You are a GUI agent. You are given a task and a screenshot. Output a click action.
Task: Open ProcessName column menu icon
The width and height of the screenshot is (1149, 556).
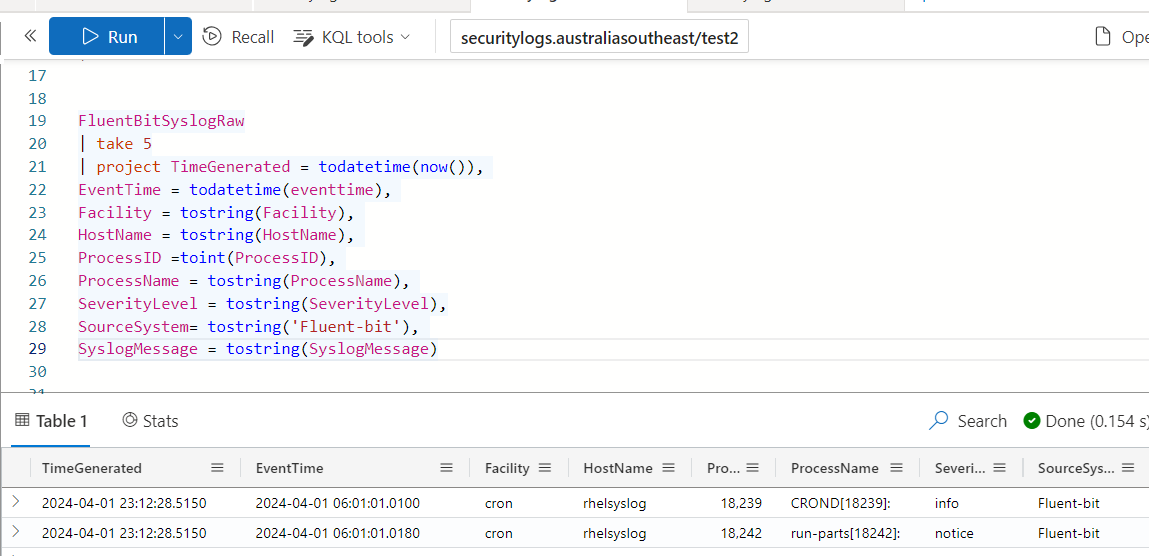click(895, 468)
